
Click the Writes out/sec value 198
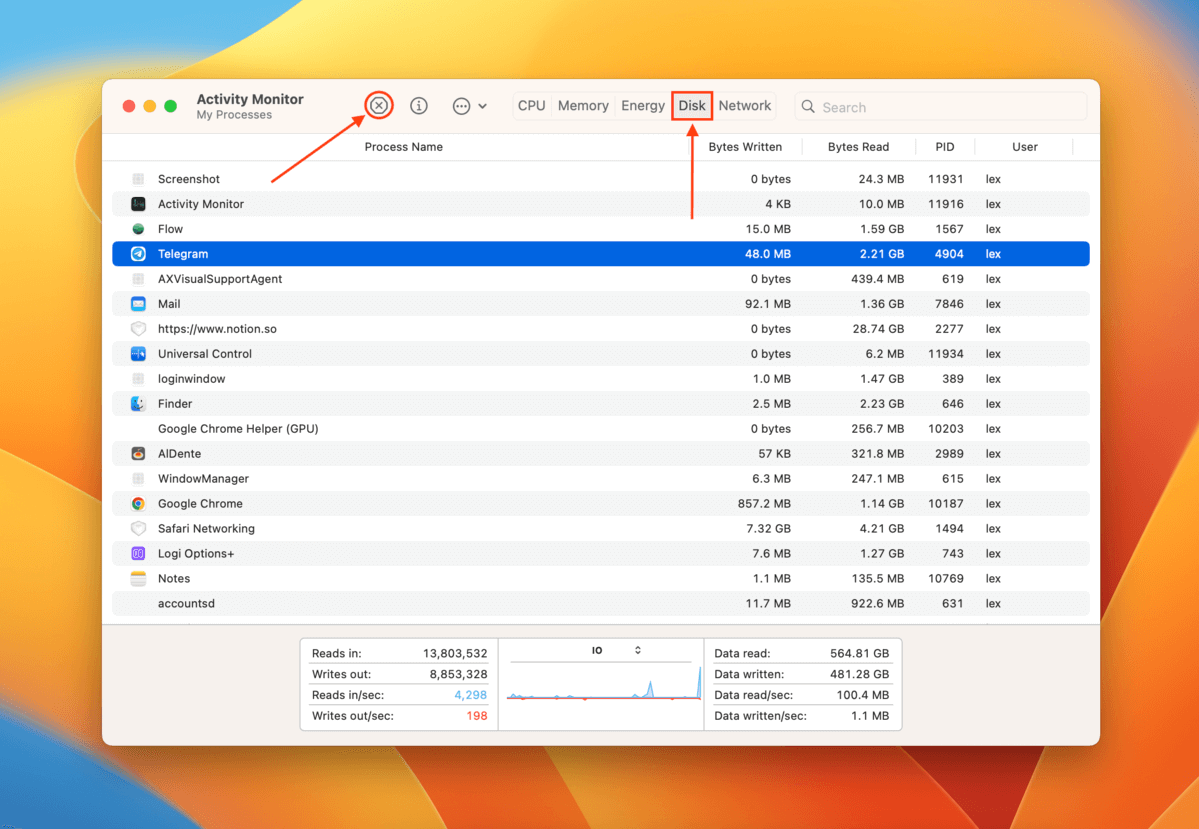476,716
